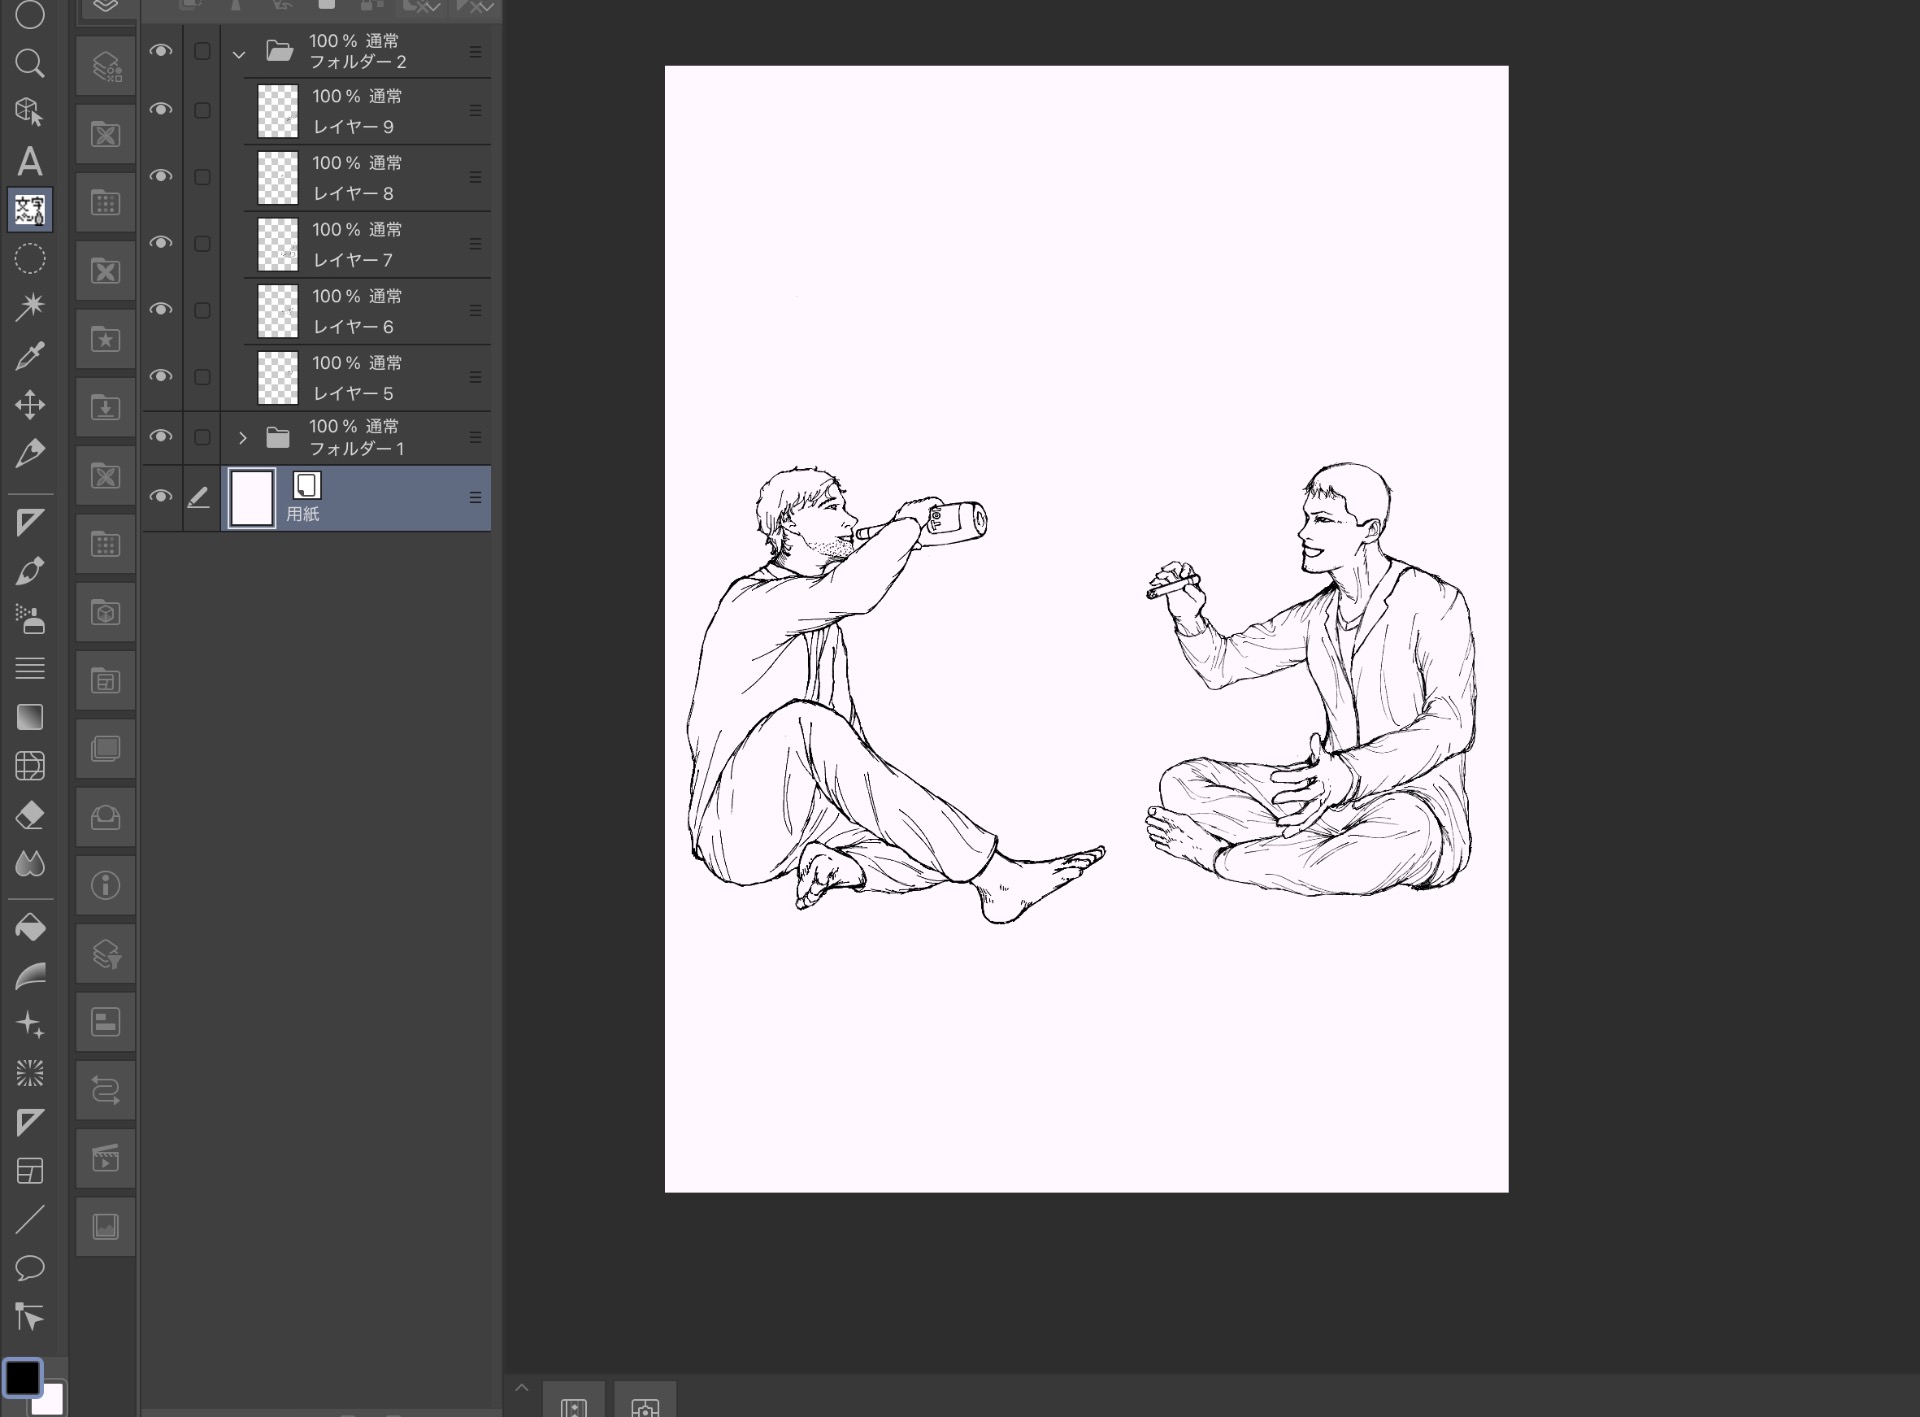The width and height of the screenshot is (1920, 1417).
Task: Select the 用紙 layer row
Action: coord(356,497)
